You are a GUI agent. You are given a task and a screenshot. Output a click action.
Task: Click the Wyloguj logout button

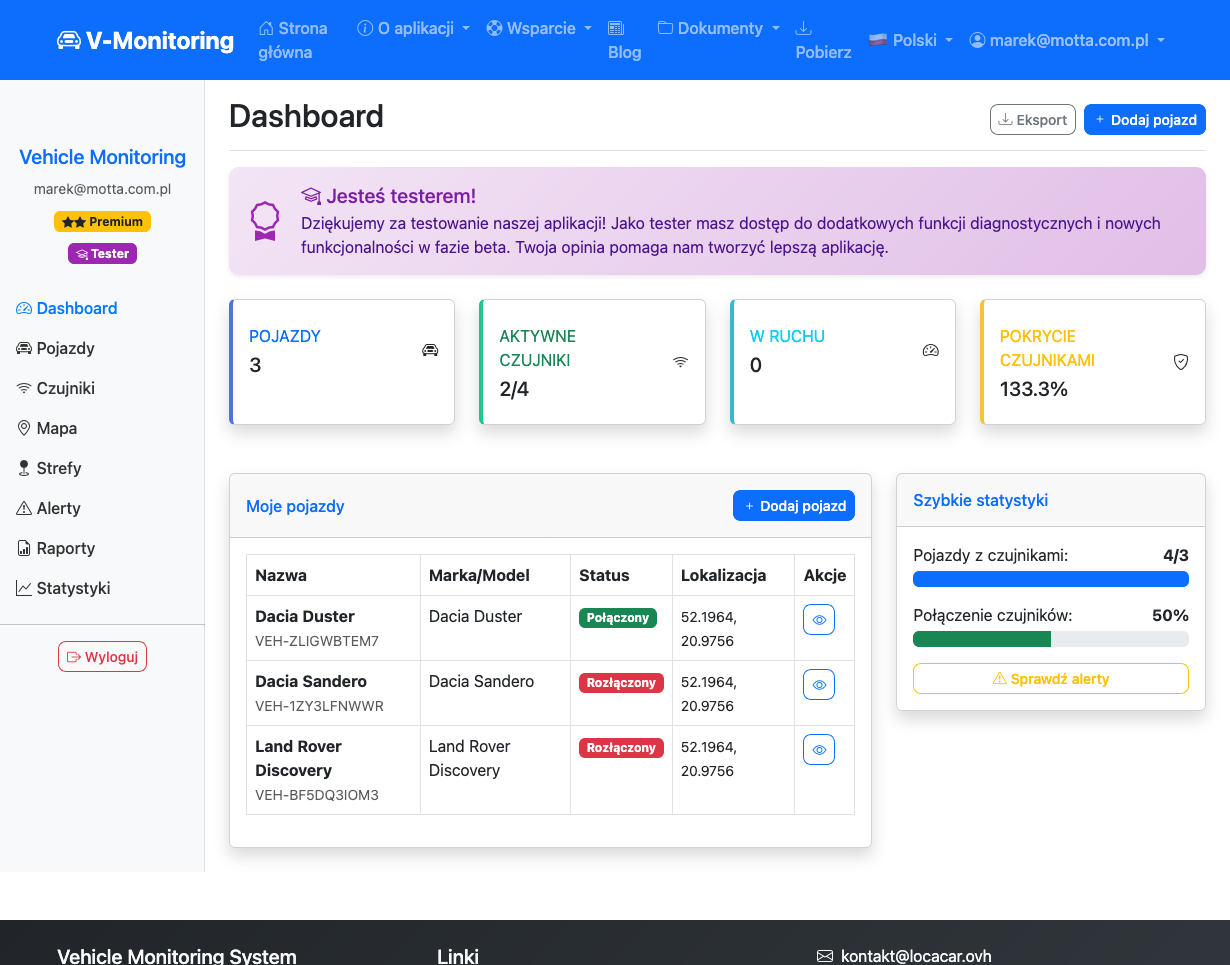102,657
